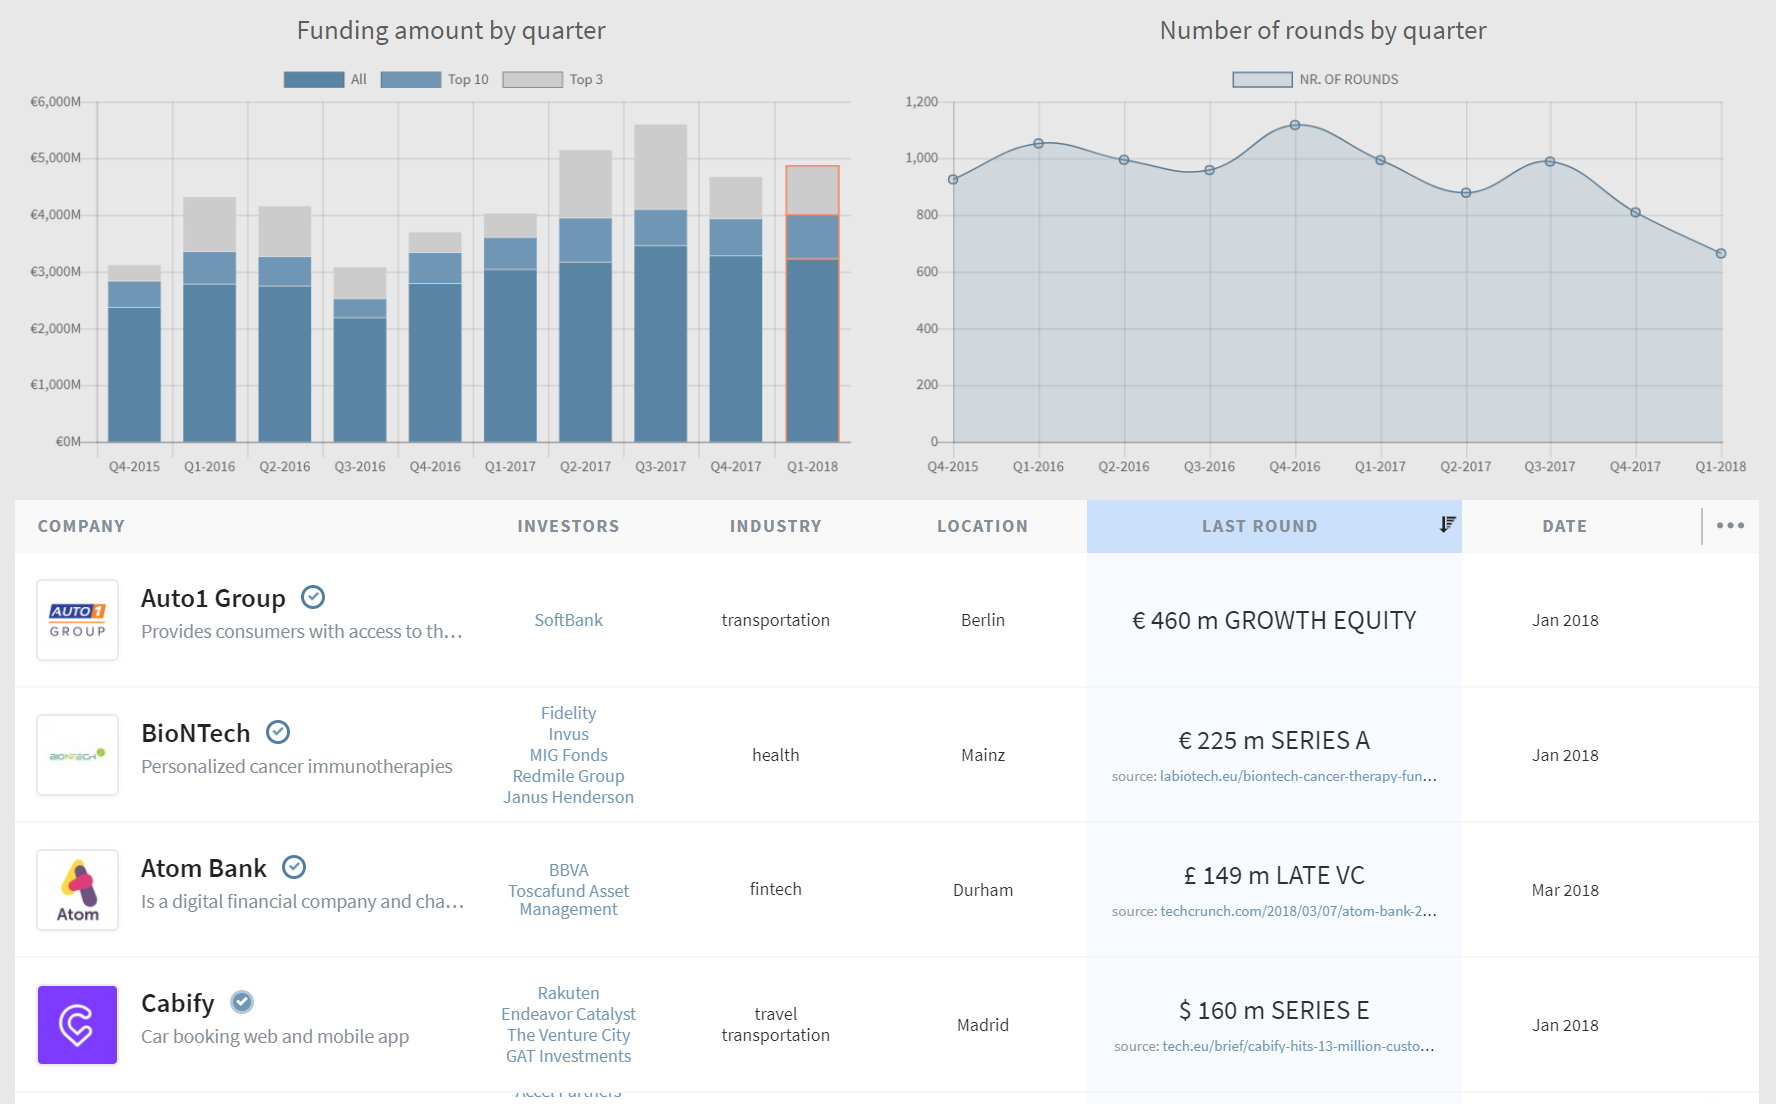1776x1104 pixels.
Task: Click the Investors column header
Action: [568, 526]
